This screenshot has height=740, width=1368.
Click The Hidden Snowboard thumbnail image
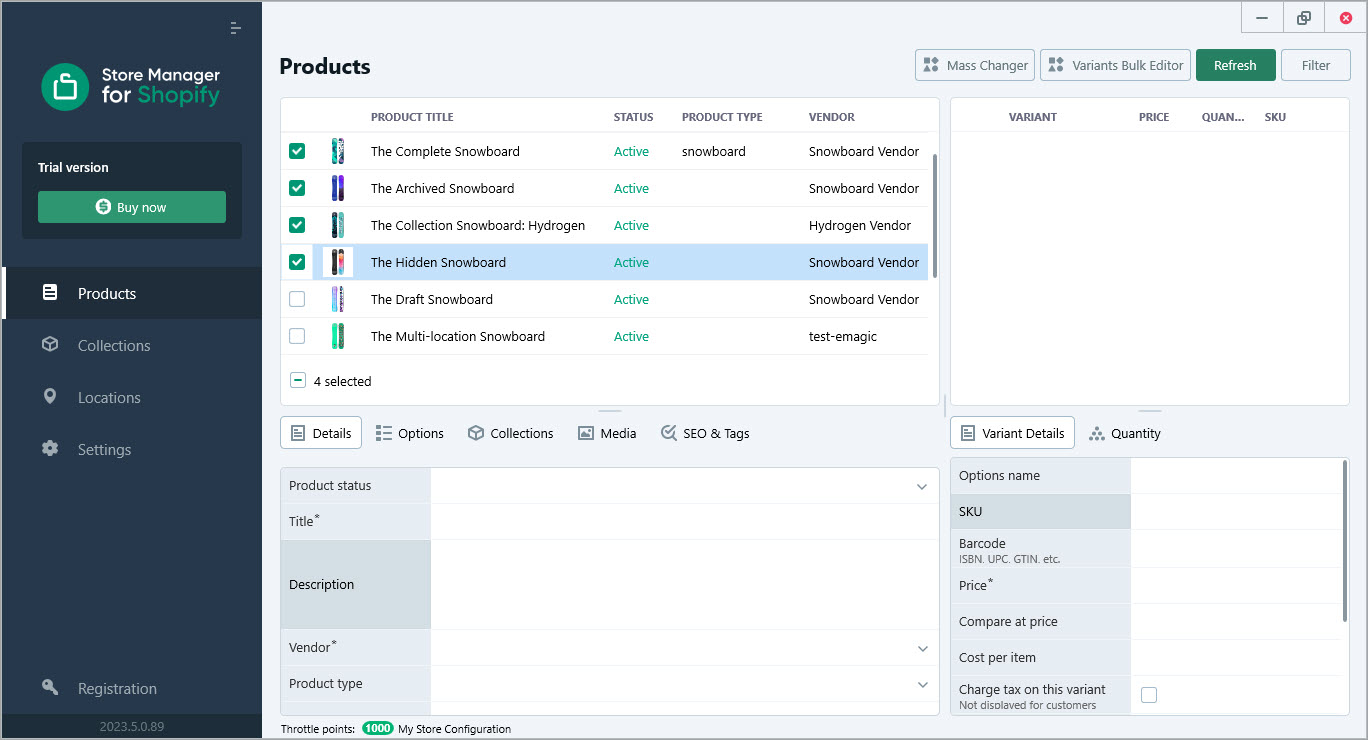[x=338, y=262]
